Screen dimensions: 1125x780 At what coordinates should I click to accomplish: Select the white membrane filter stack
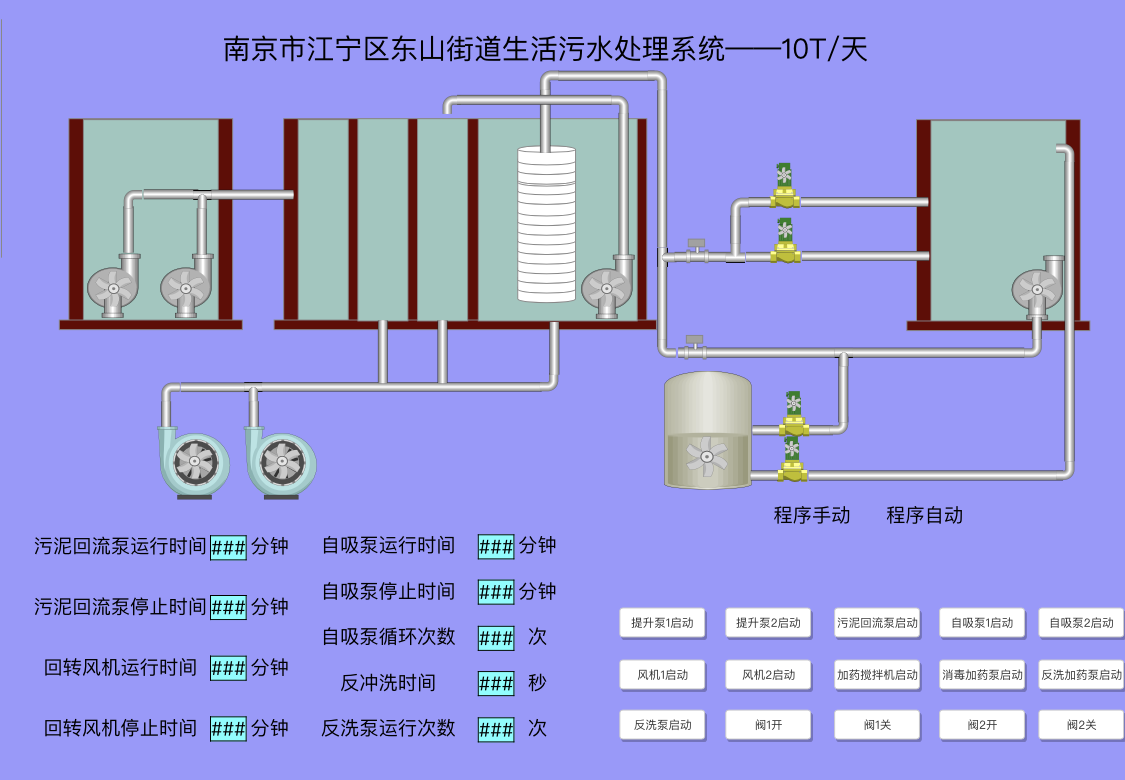546,224
